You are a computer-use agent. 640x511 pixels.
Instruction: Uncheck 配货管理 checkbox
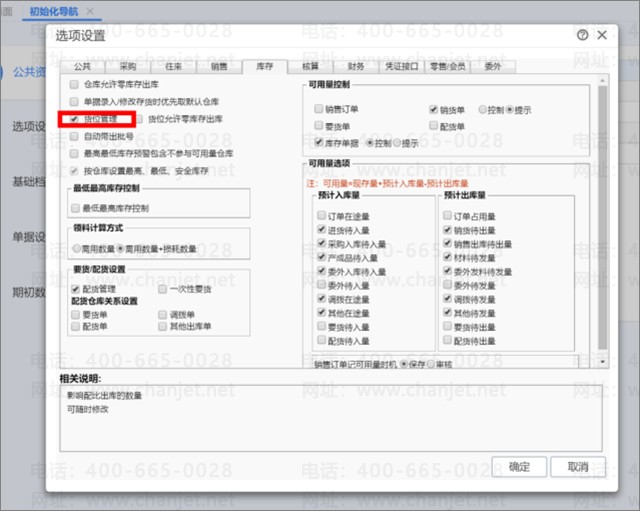[75, 289]
